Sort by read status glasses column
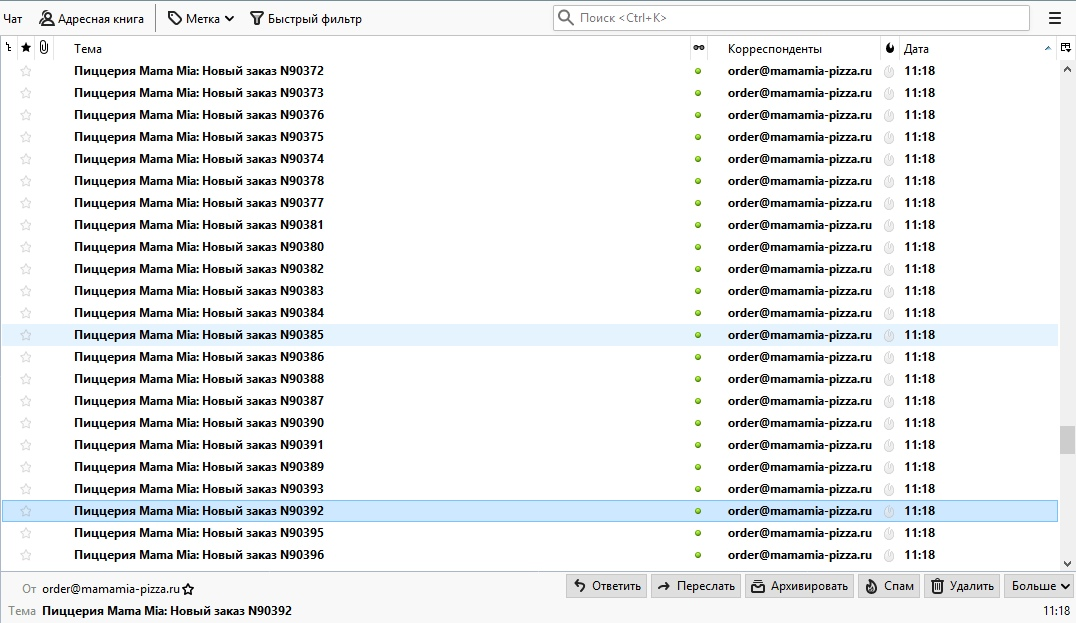 [699, 48]
